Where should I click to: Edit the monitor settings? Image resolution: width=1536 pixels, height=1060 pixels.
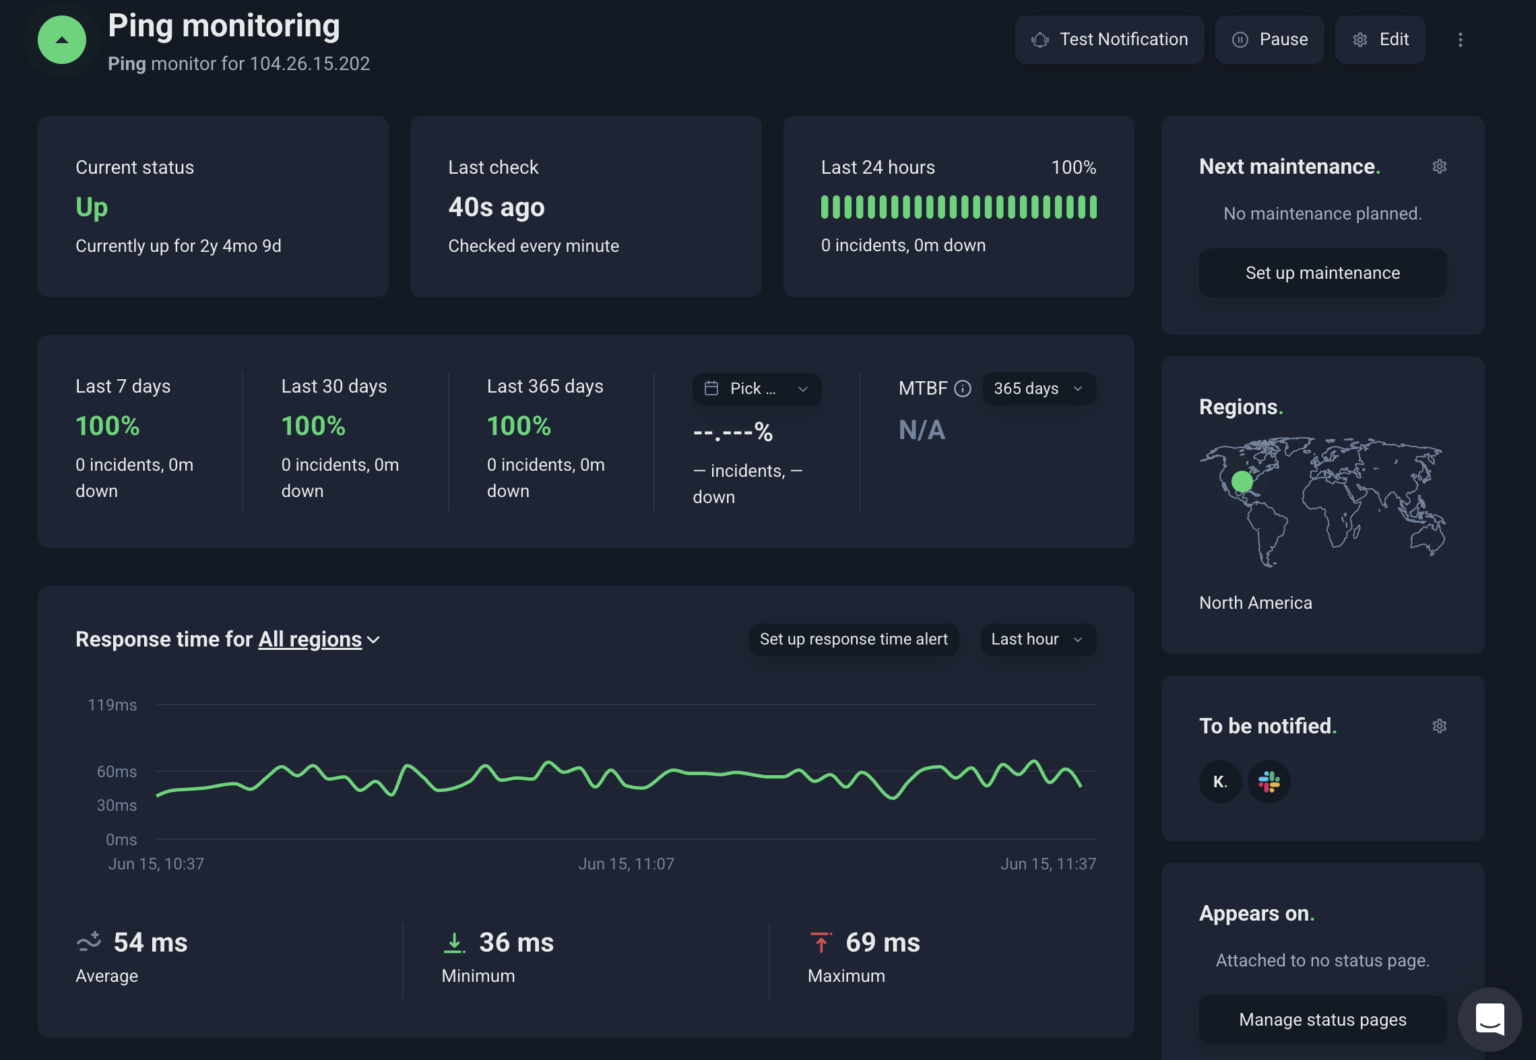click(1380, 40)
